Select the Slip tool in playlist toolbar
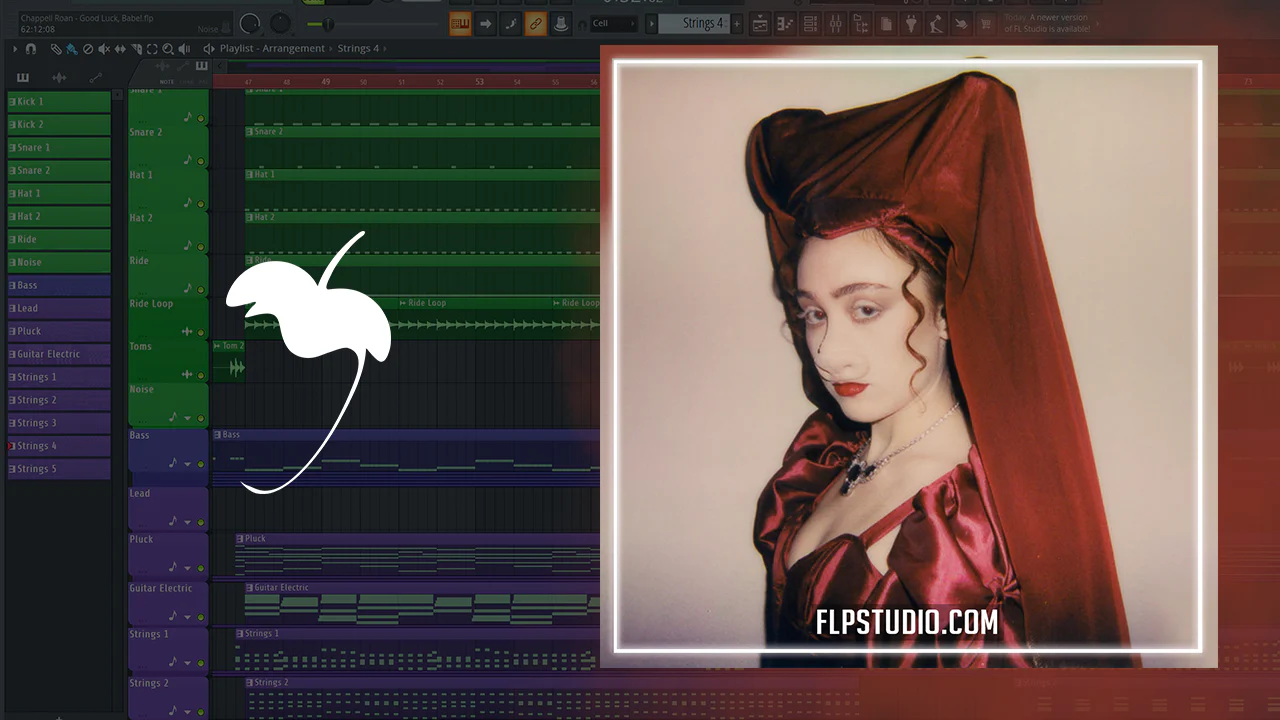The height and width of the screenshot is (720, 1280). click(x=120, y=48)
